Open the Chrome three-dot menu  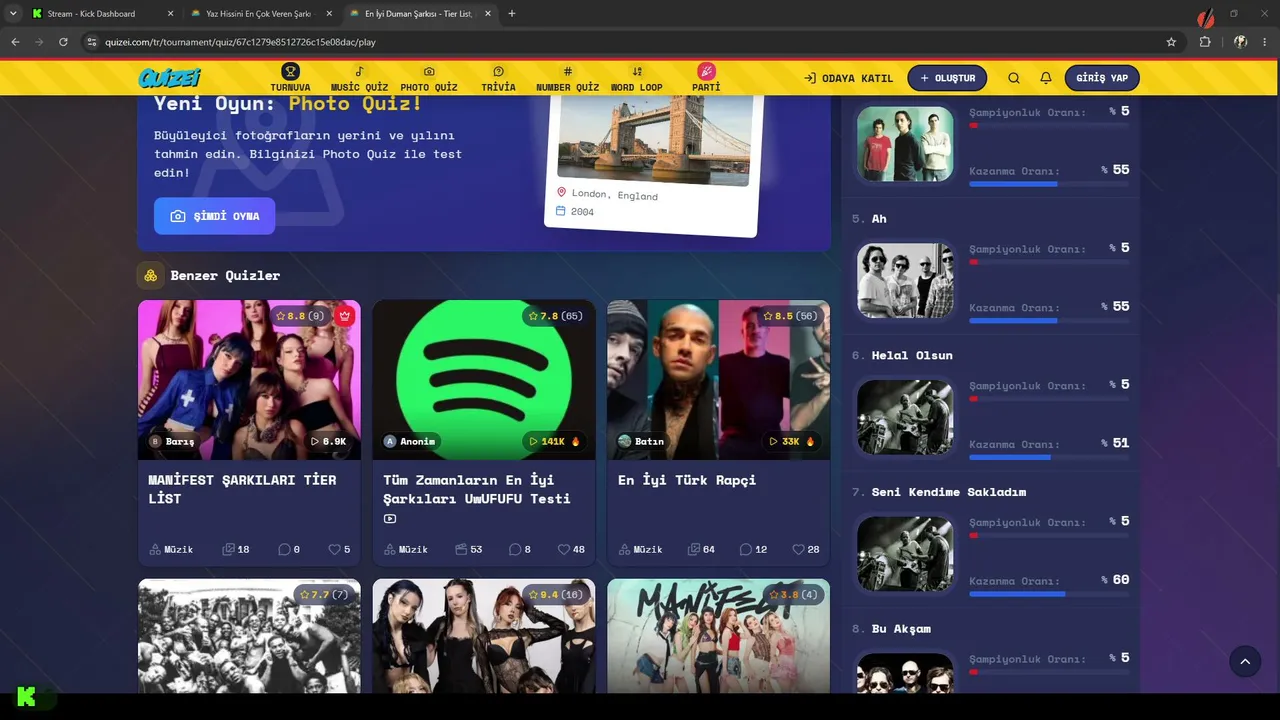coord(1265,42)
